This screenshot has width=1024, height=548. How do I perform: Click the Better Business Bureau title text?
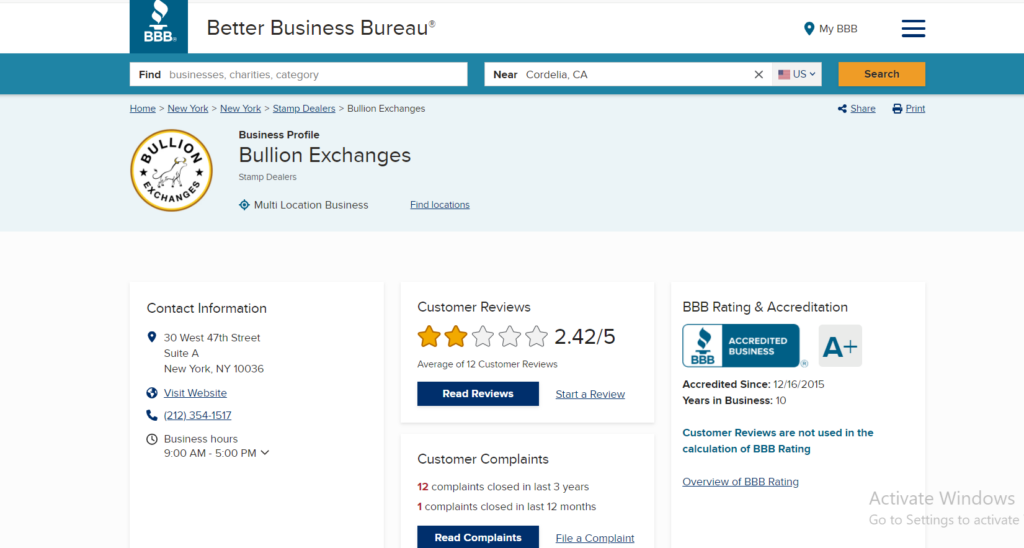[x=321, y=27]
